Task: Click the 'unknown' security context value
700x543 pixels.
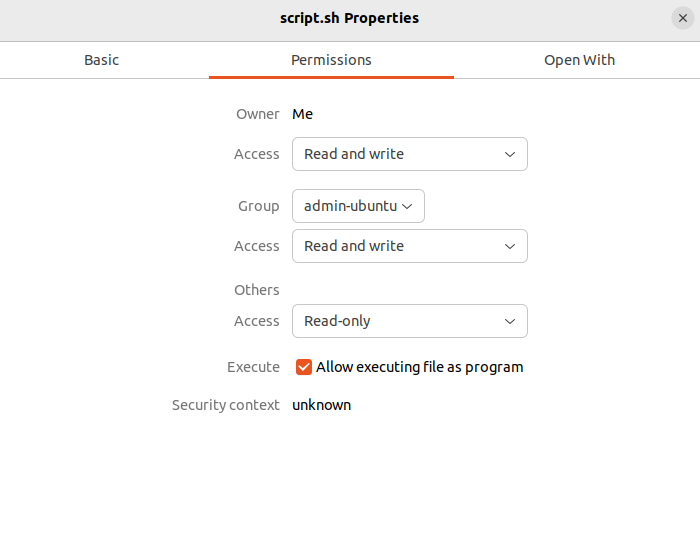Action: coord(321,405)
